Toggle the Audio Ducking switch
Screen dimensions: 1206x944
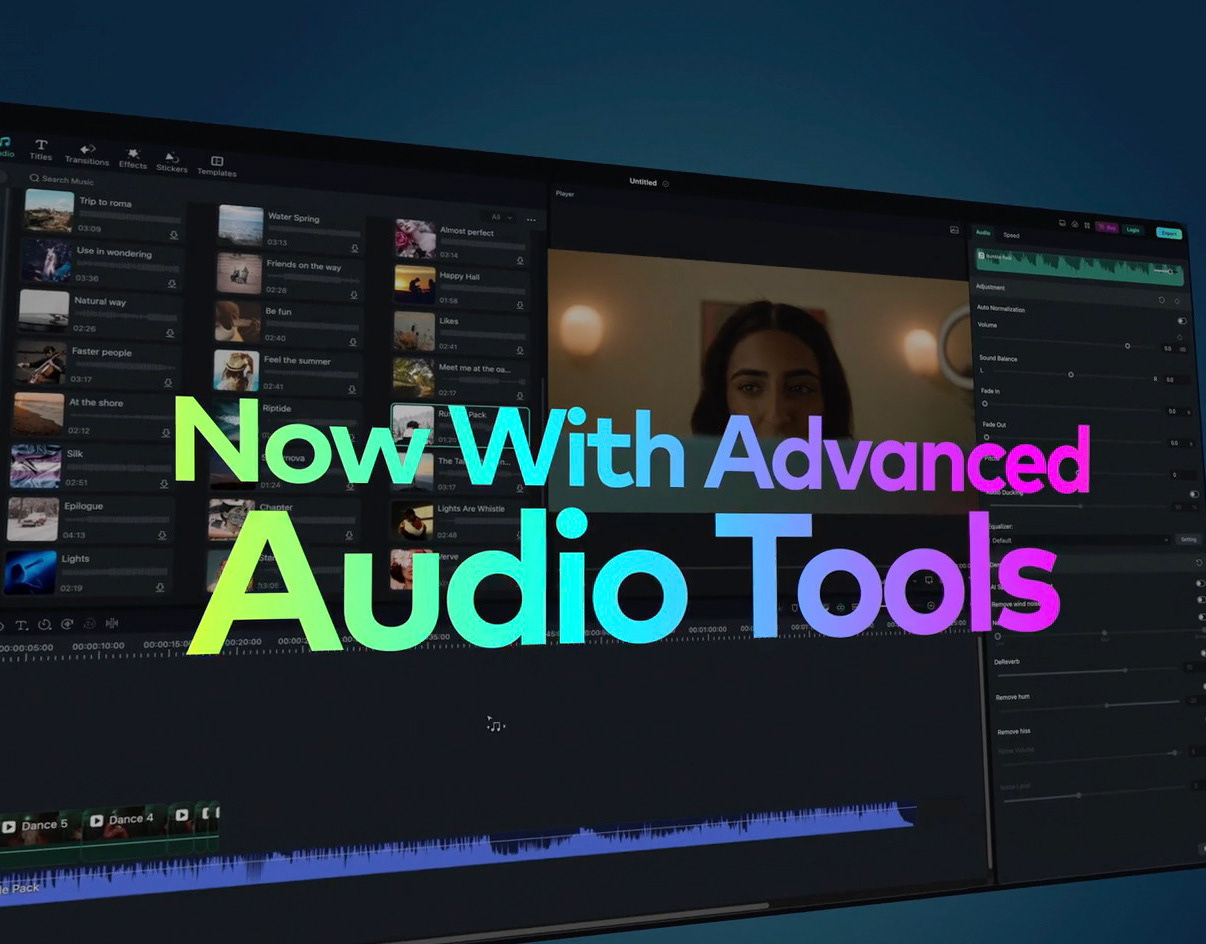click(x=1194, y=494)
